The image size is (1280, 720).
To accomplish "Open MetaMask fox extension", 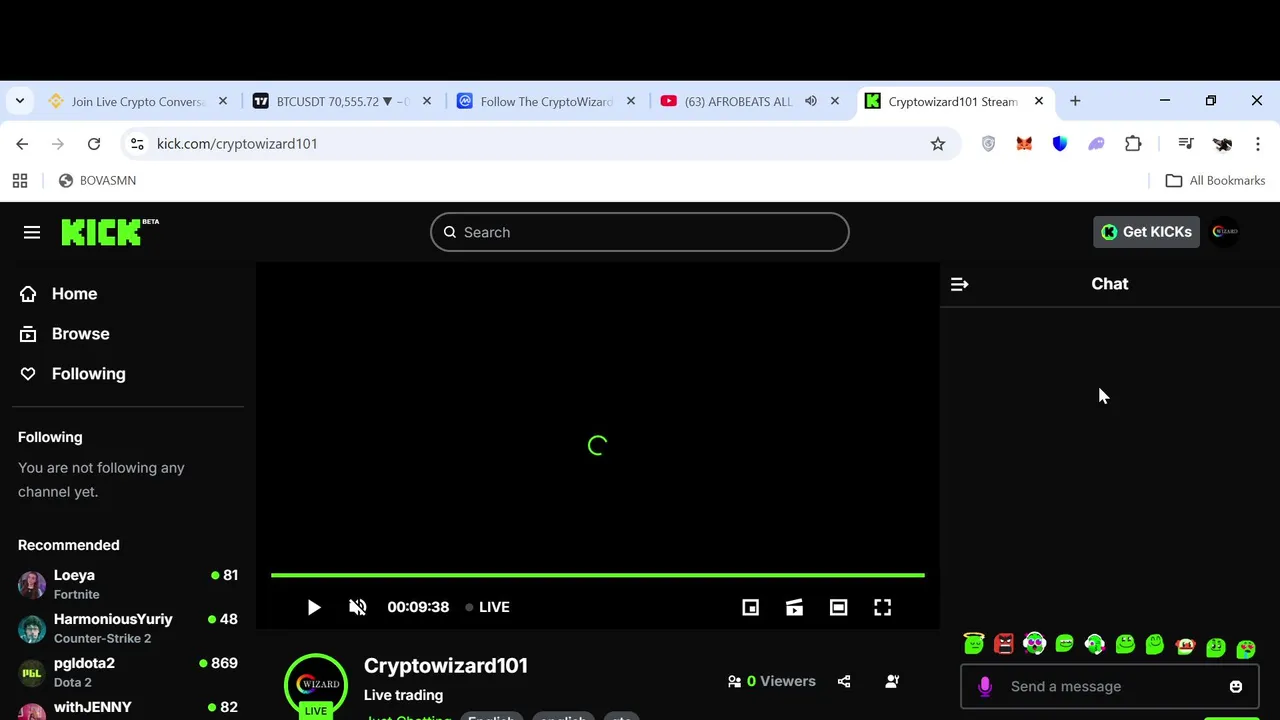I will tap(1024, 144).
